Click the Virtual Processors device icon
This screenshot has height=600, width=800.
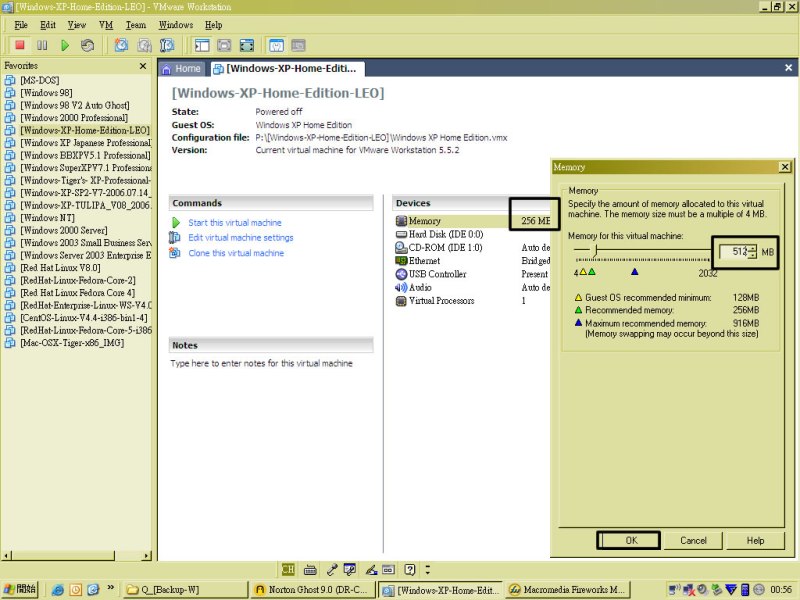[401, 301]
